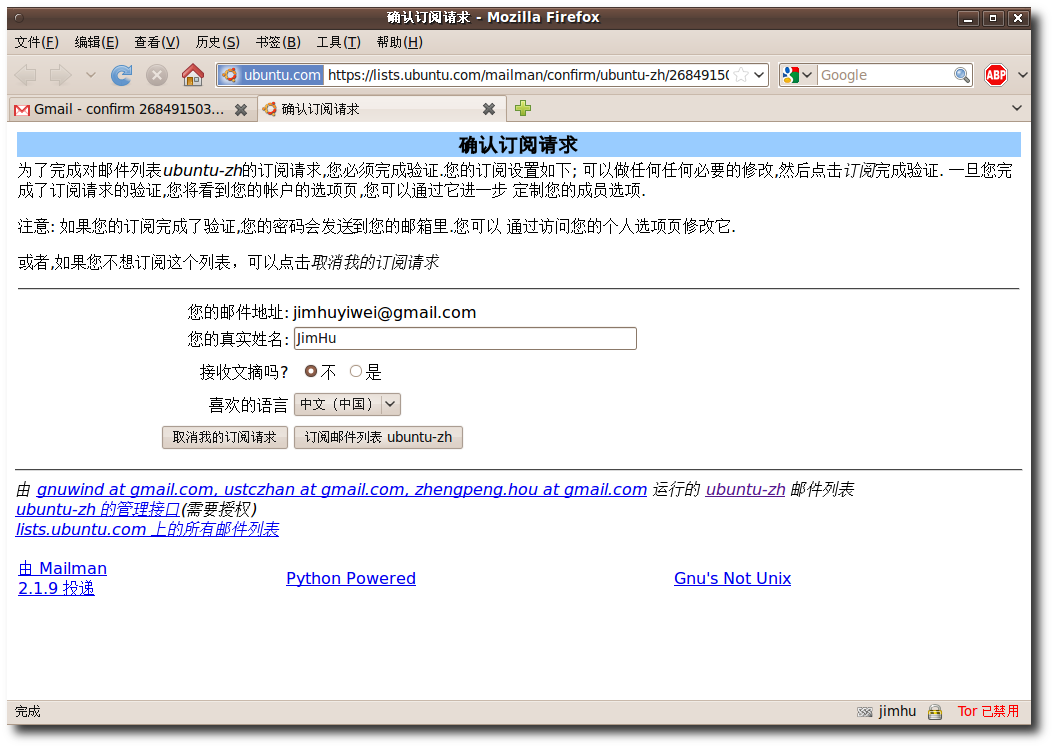Screen dimensions: 1054x748
Task: Close the Gmail confirm tab
Action: point(241,110)
